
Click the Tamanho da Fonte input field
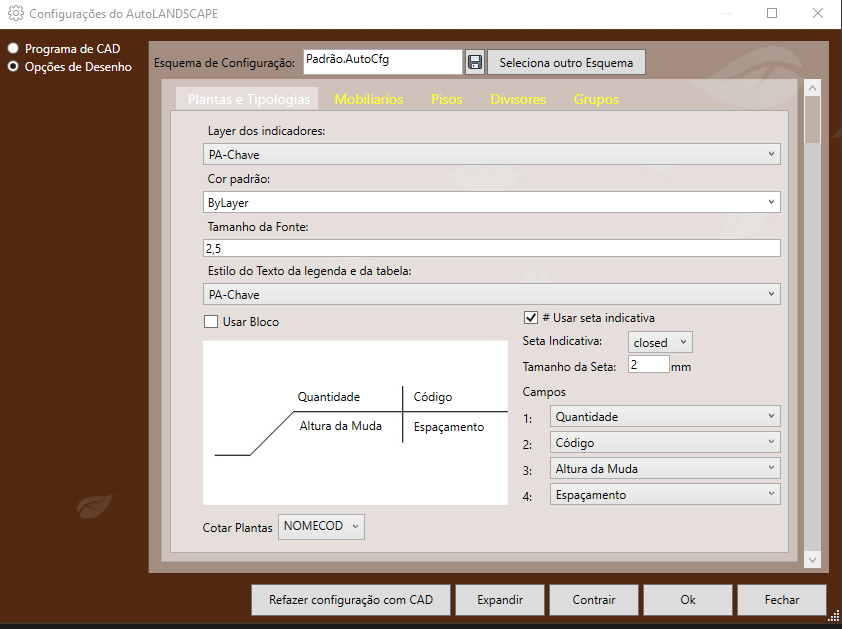coord(491,248)
